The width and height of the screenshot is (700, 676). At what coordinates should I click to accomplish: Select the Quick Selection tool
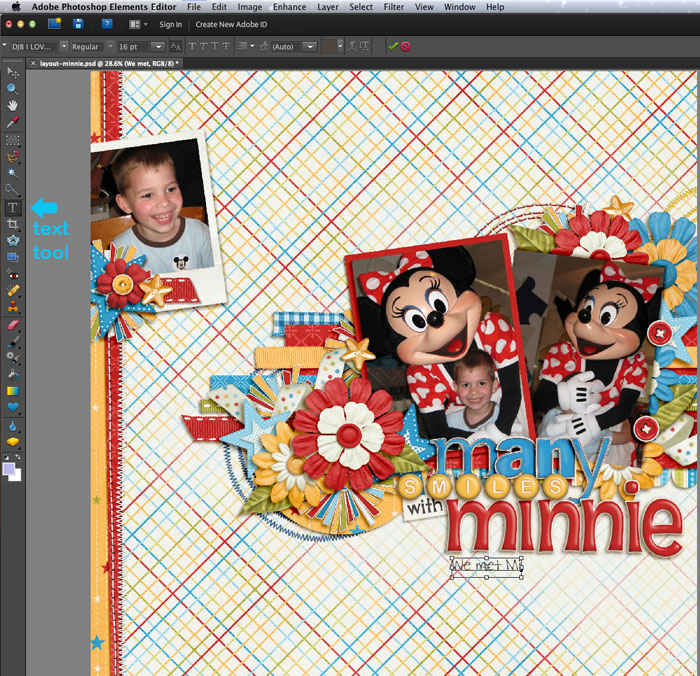point(12,190)
